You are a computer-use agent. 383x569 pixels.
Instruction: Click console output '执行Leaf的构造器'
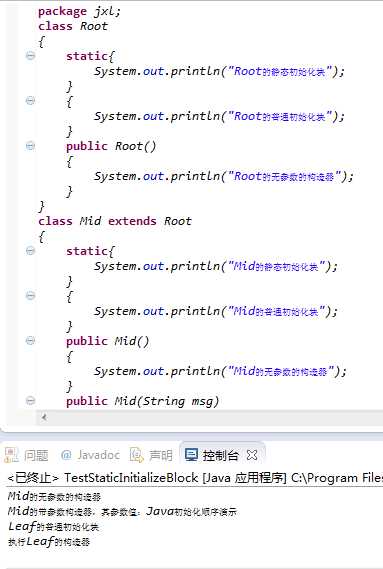tap(49, 542)
